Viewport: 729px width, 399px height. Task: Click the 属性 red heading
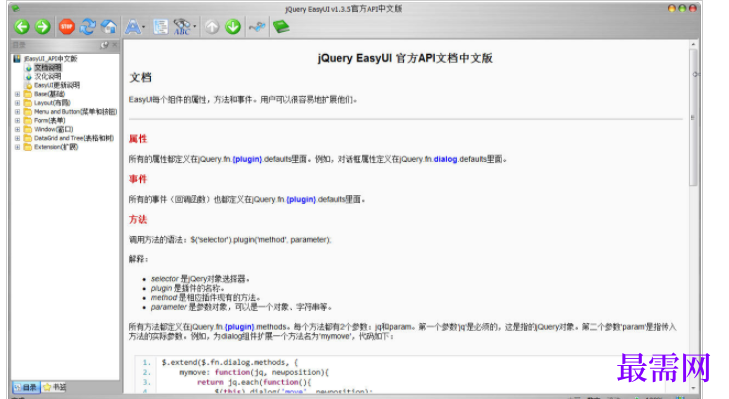tap(138, 139)
